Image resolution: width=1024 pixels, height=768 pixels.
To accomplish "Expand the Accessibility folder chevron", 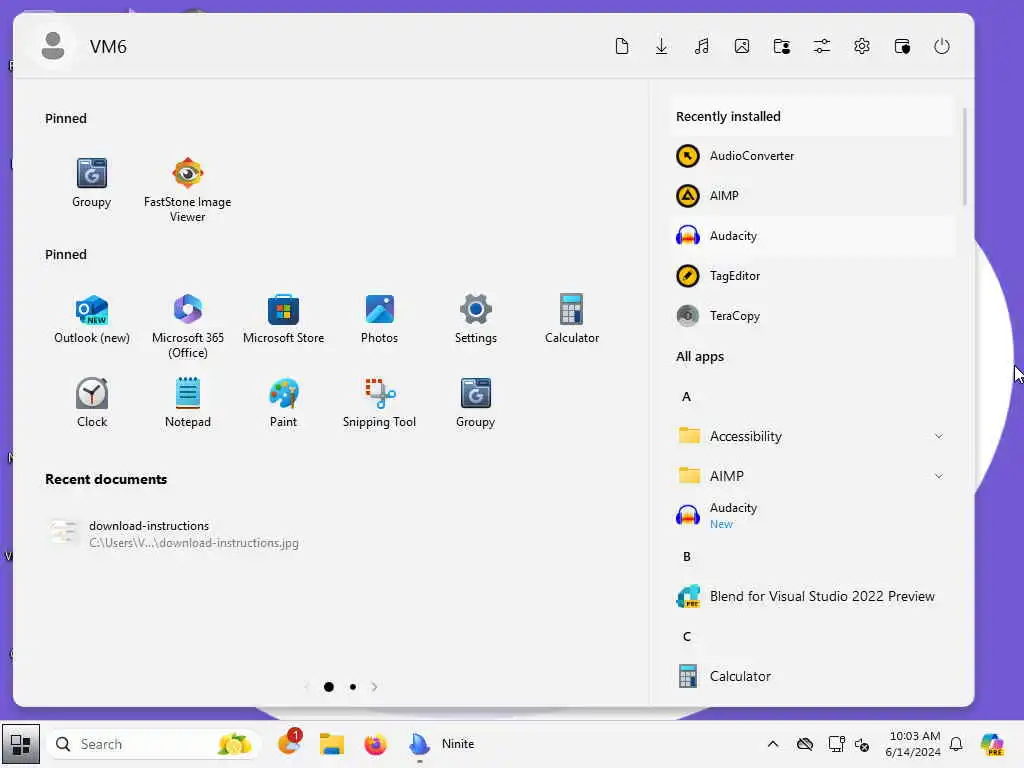I will pyautogui.click(x=938, y=436).
